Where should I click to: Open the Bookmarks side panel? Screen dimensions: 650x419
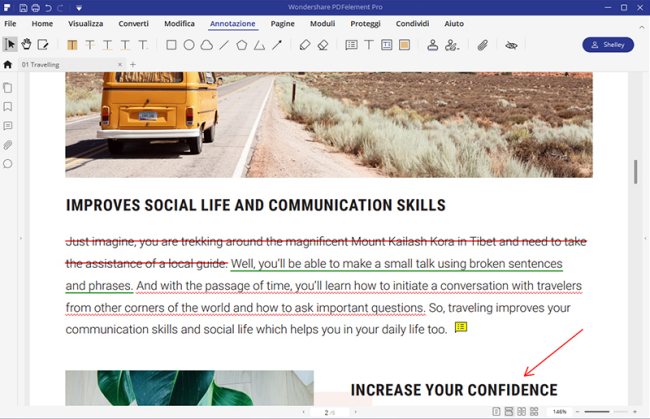tap(8, 106)
